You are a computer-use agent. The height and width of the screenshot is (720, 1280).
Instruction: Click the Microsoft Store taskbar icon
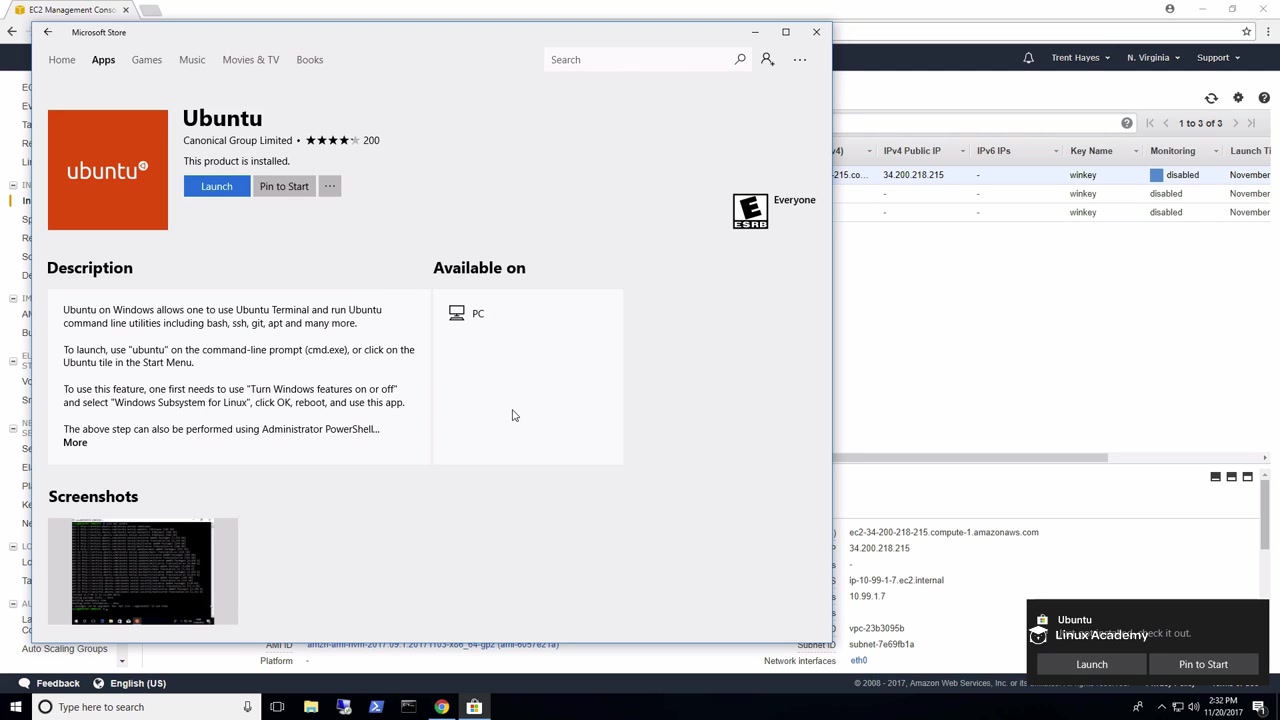474,707
